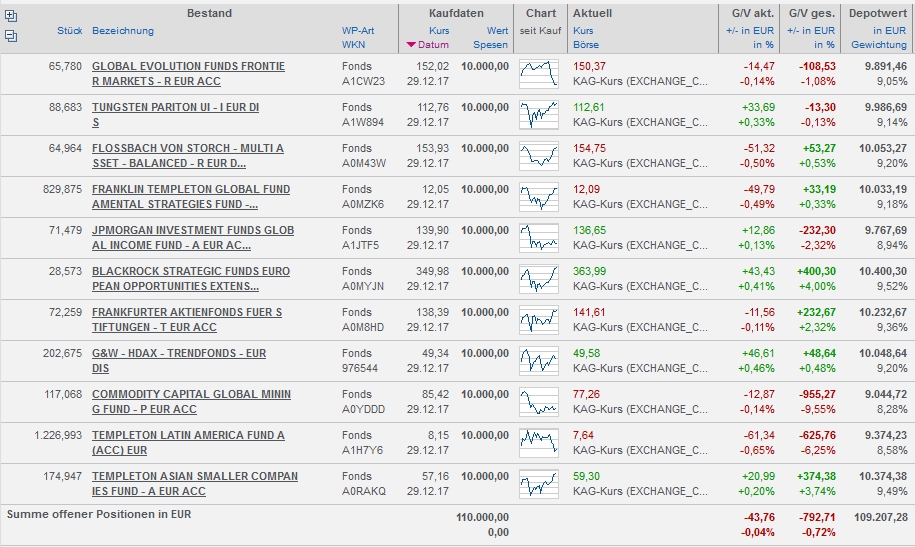915x547 pixels.
Task: Select WKN A0M8HD cell
Action: click(x=363, y=327)
